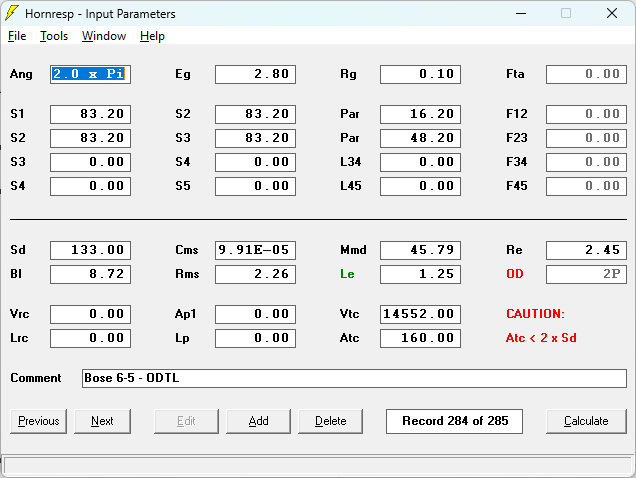Click the Next record button

point(102,421)
